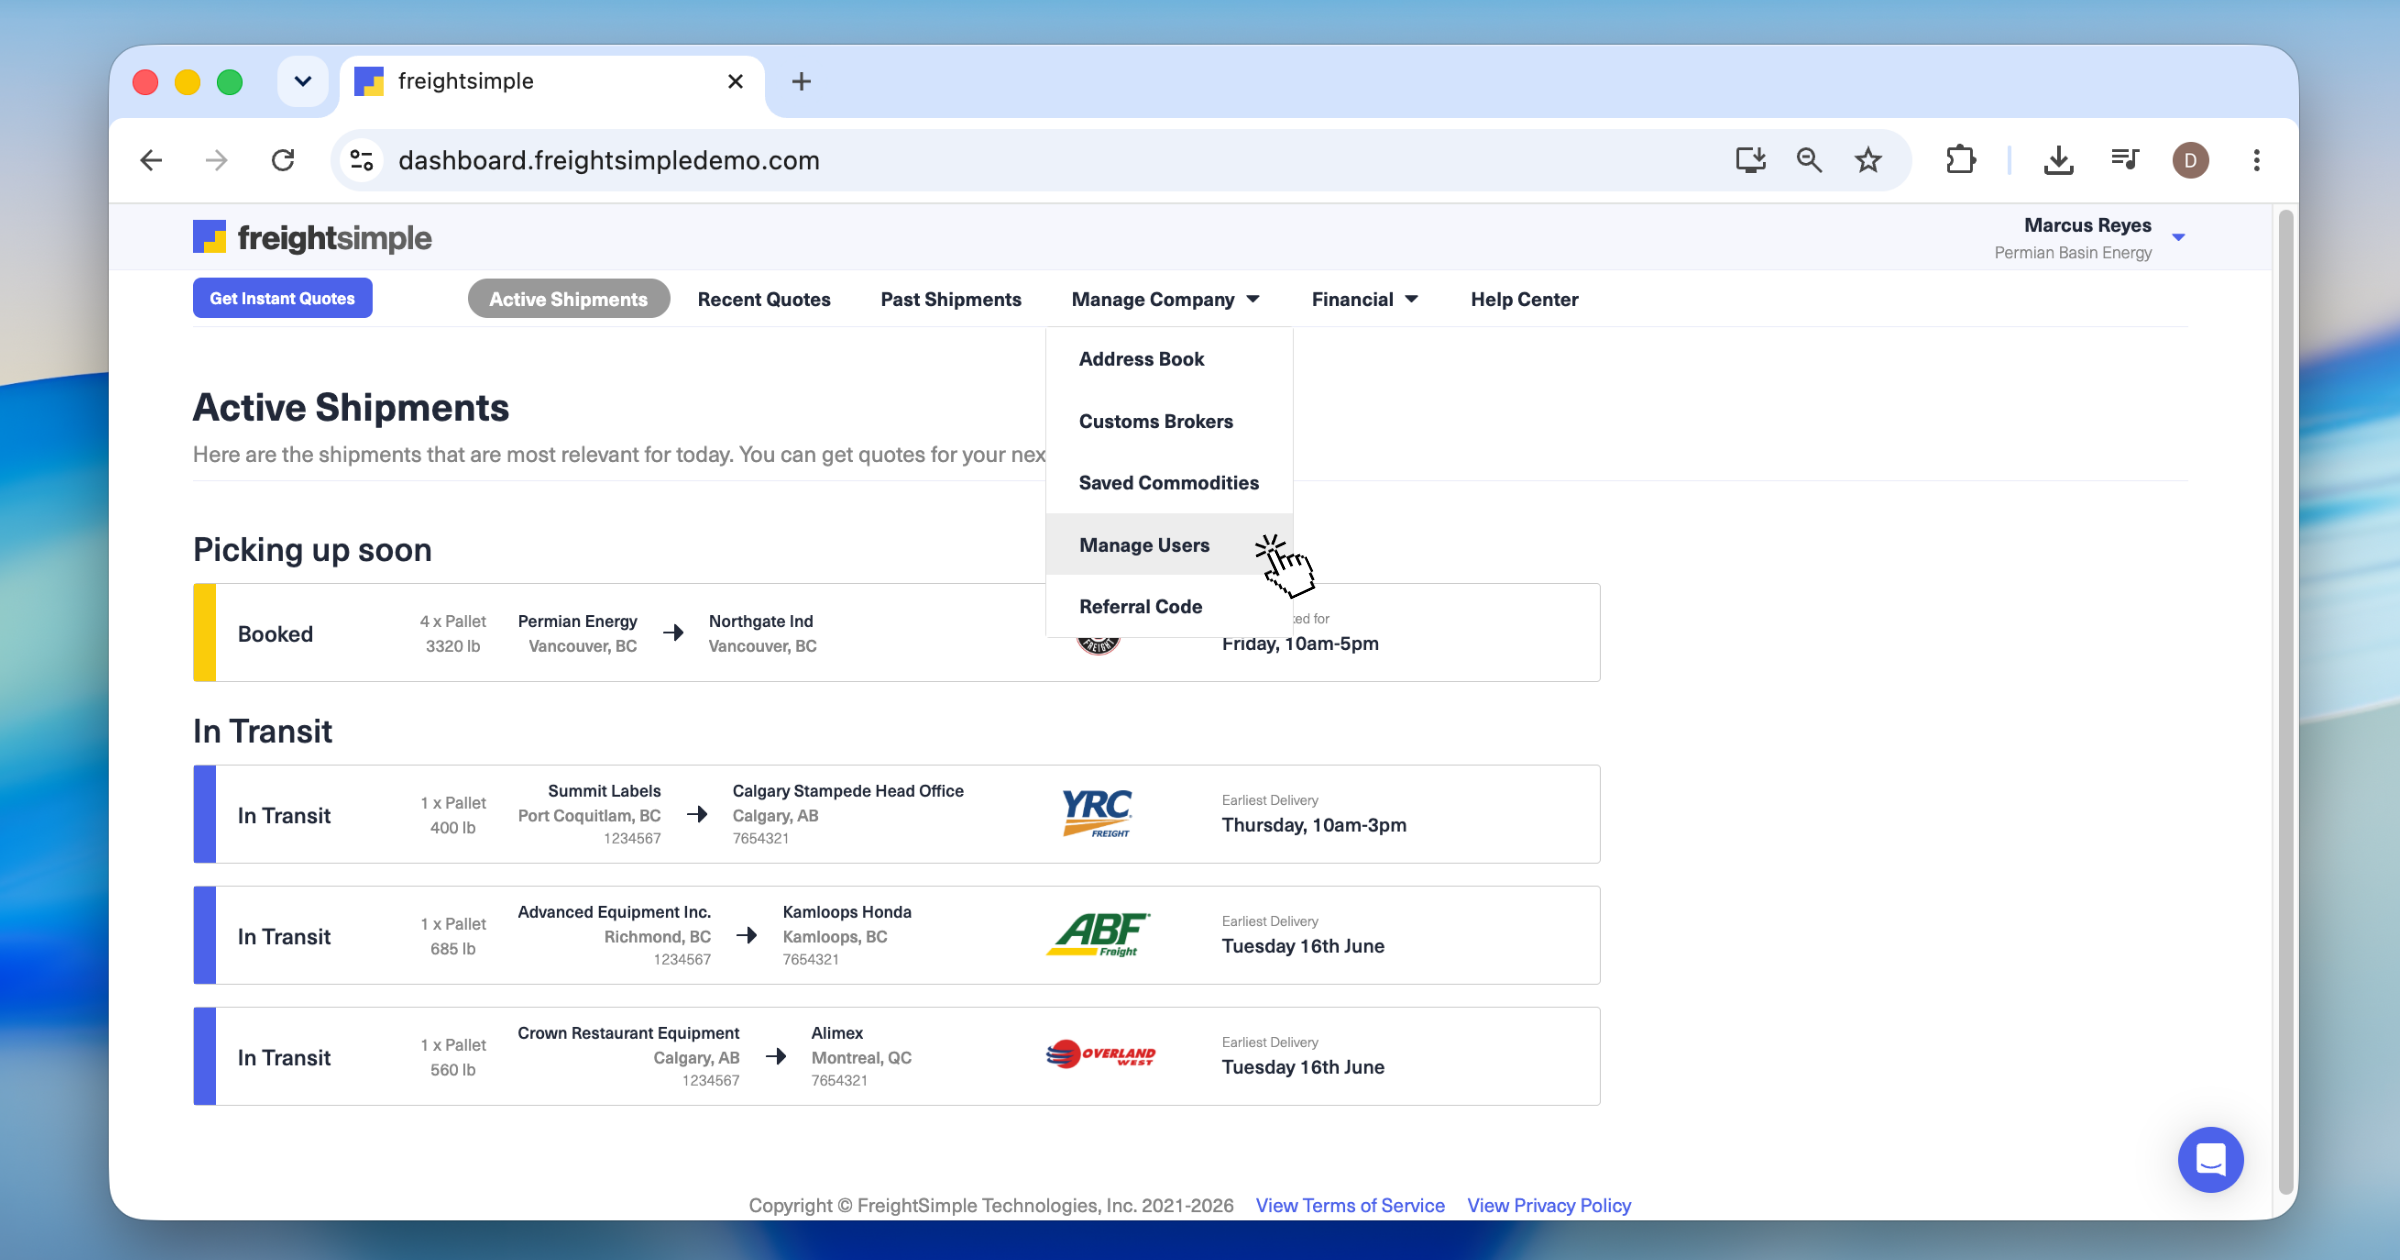Image resolution: width=2400 pixels, height=1260 pixels.
Task: Open the Help Center link
Action: (1524, 299)
